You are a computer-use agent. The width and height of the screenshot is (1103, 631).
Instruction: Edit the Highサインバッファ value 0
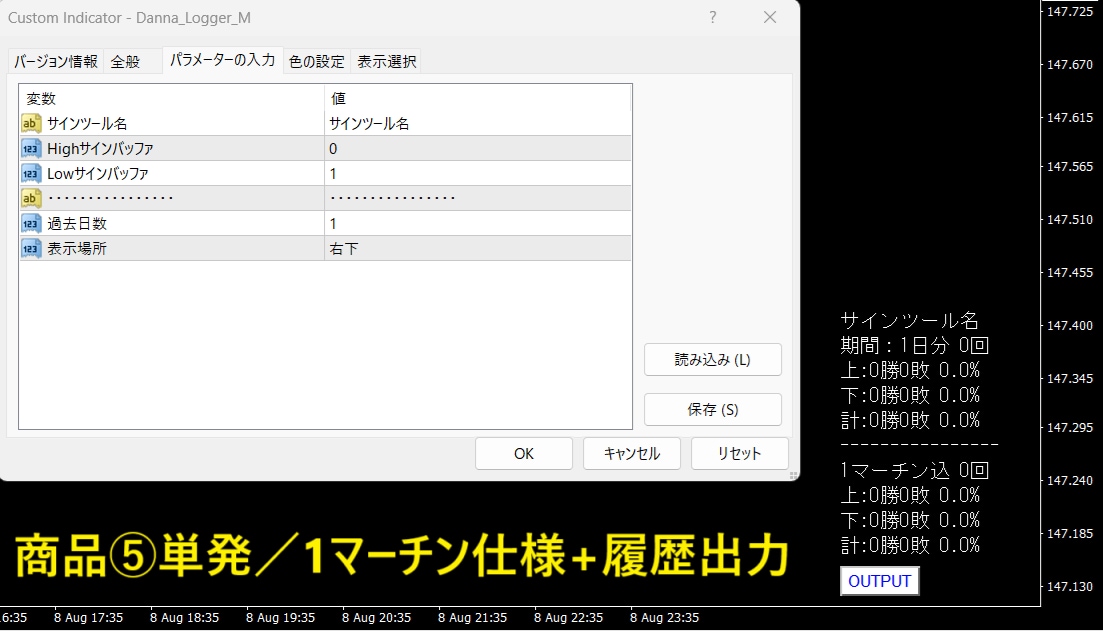pyautogui.click(x=478, y=148)
